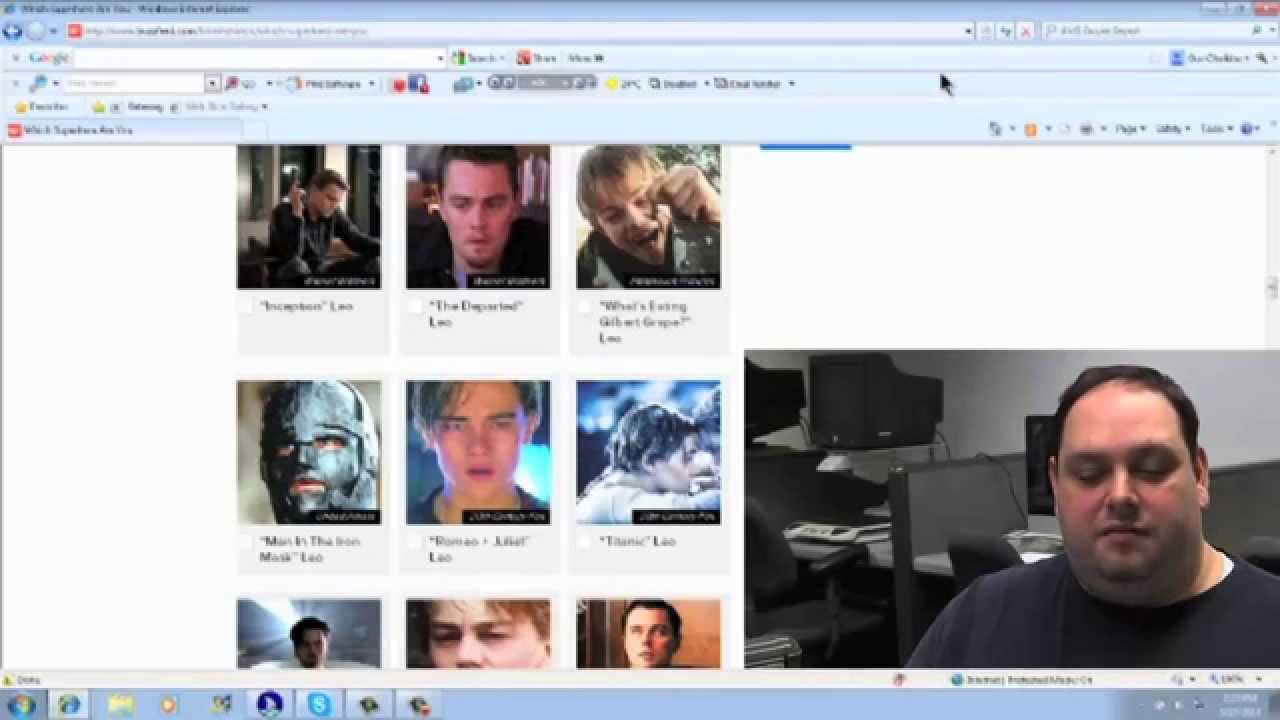The image size is (1280, 720).
Task: Click the Print icon on command bar
Action: pos(1086,129)
